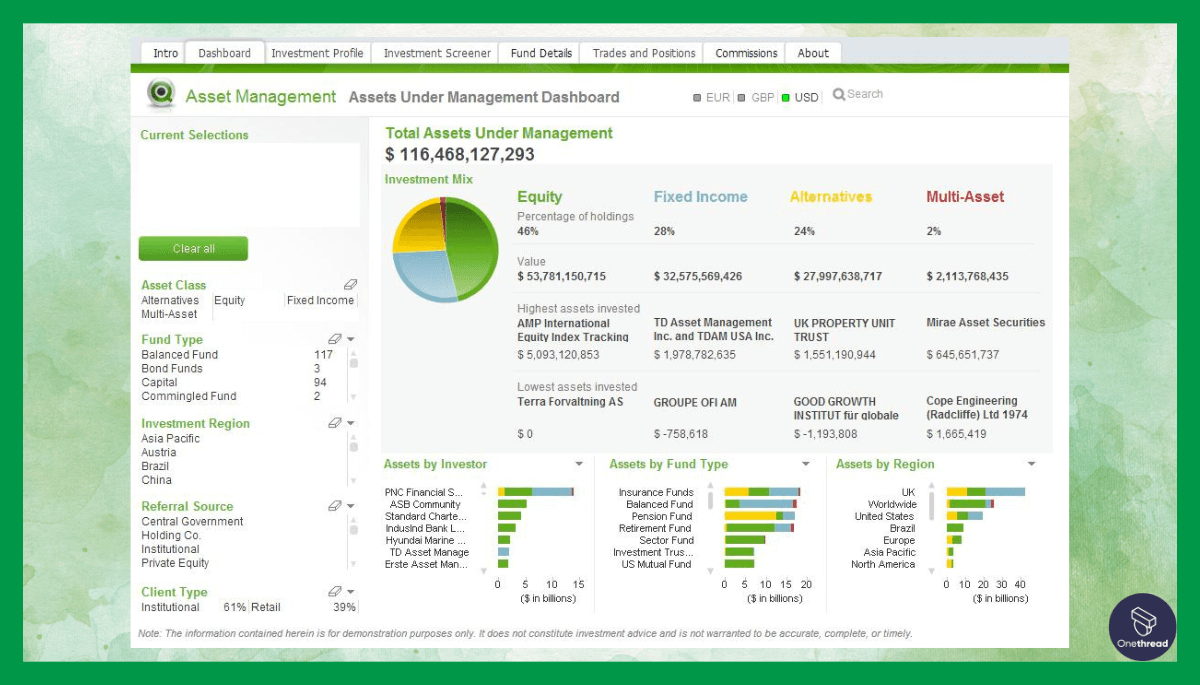
Task: Open the Assets by Region dropdown
Action: (x=1031, y=464)
